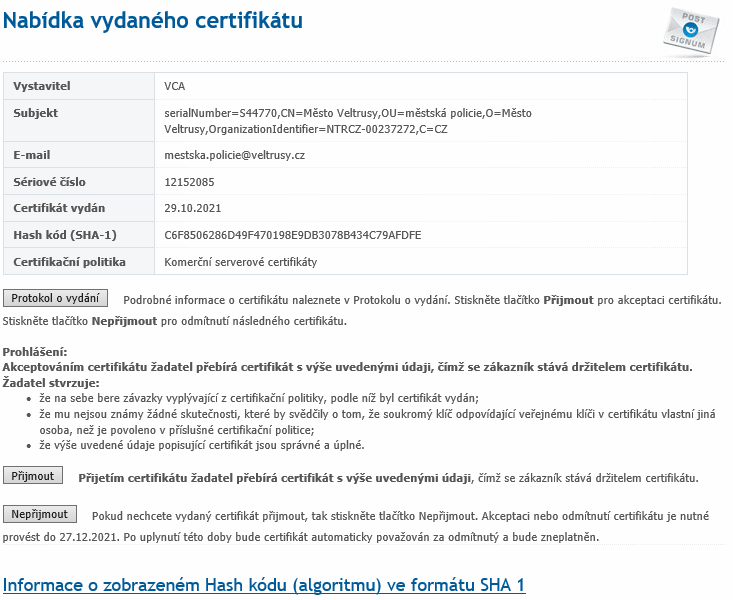Click the issue date 29.10.2021
Image resolution: width=733 pixels, height=600 pixels.
point(192,209)
